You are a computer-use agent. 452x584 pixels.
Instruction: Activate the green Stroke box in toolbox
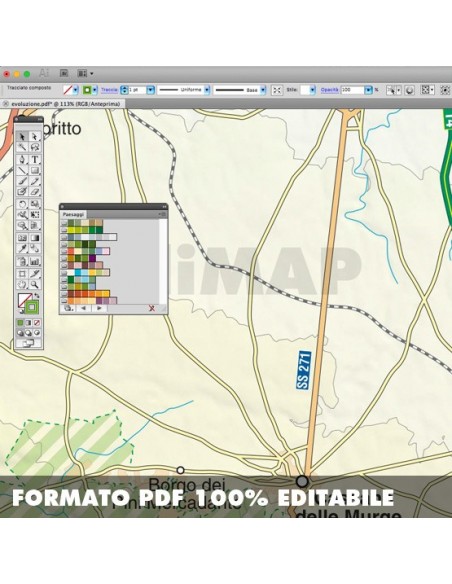(x=32, y=307)
